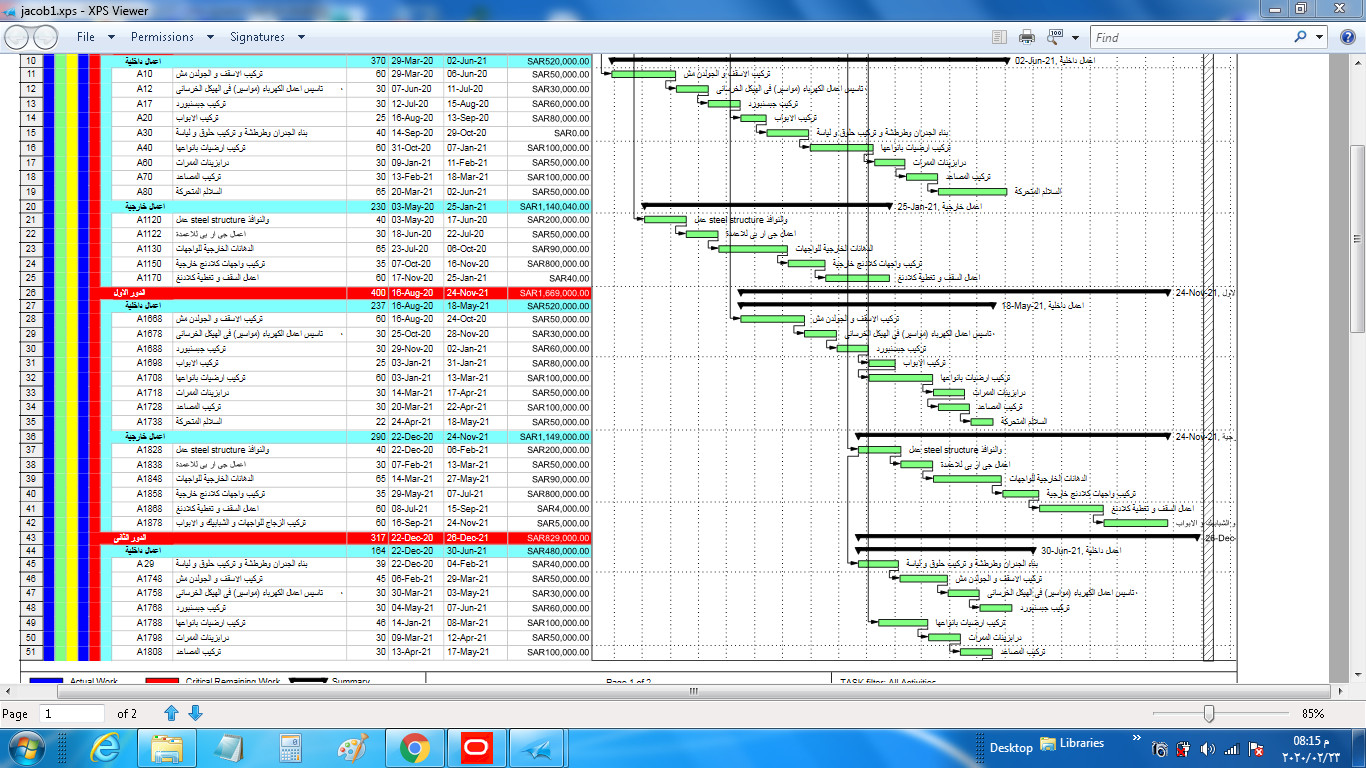Click the duration cell showing 317
1366x768 pixels.
point(367,538)
